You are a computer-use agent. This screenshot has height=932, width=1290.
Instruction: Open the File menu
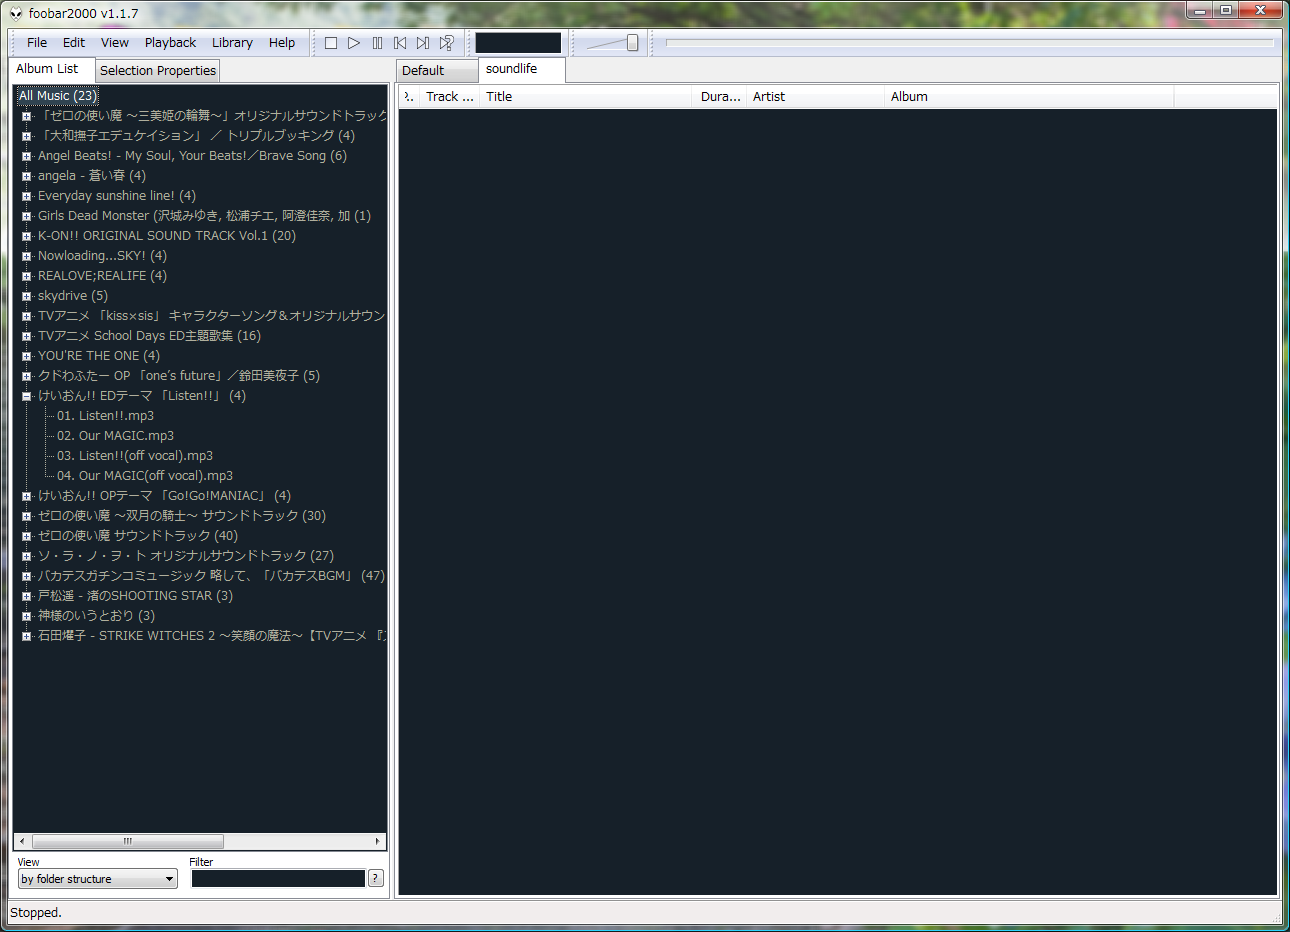coord(37,43)
